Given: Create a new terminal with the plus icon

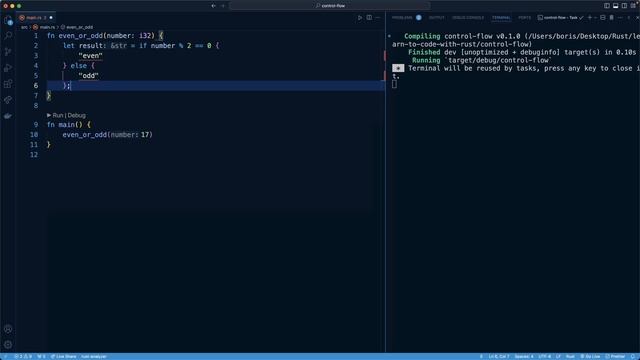Looking at the screenshot, I should pos(589,18).
